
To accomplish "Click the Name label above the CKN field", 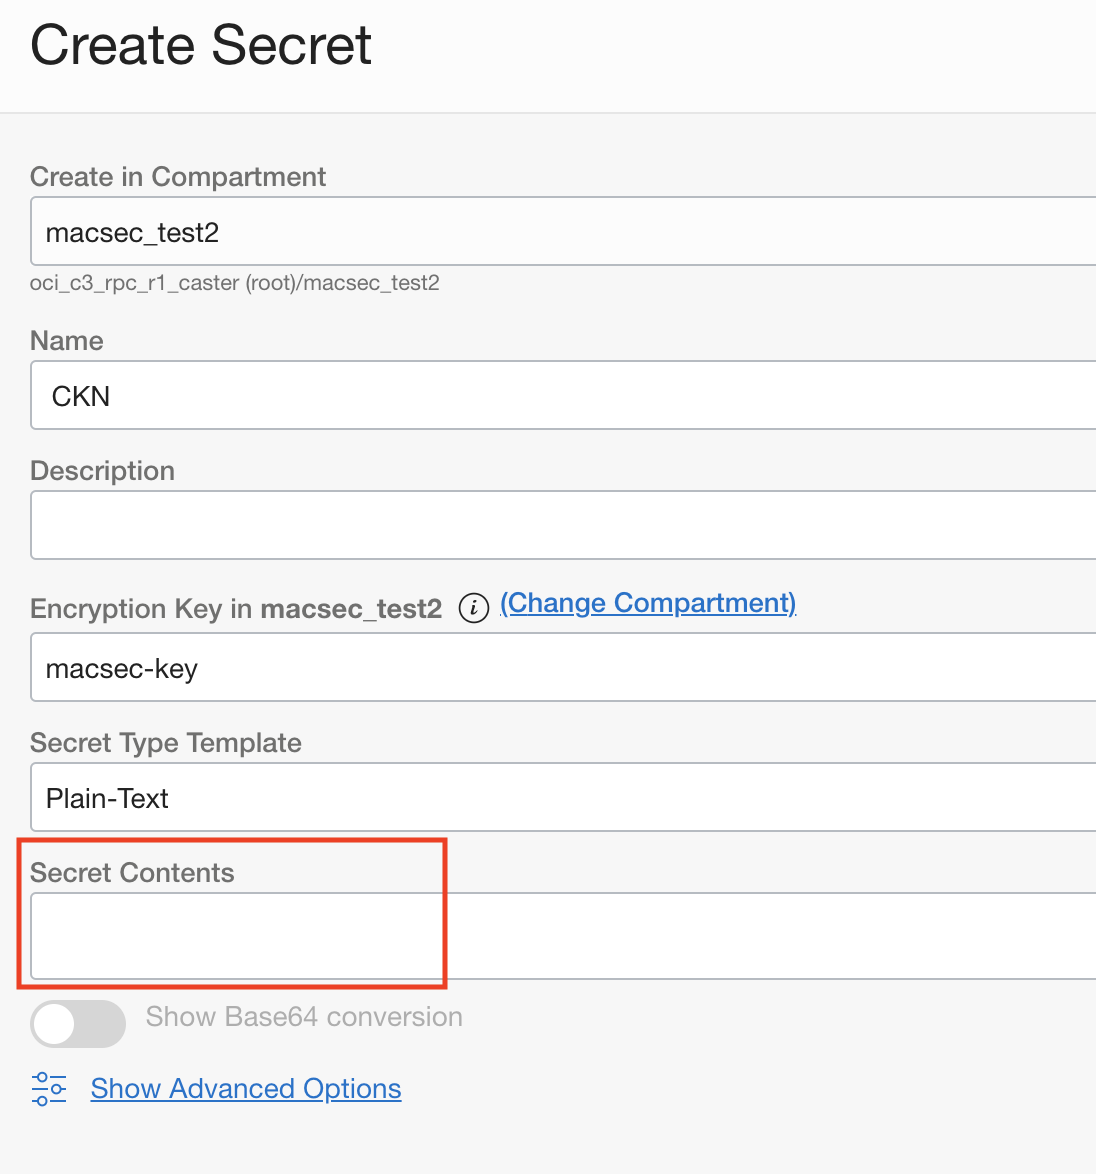I will pyautogui.click(x=66, y=340).
